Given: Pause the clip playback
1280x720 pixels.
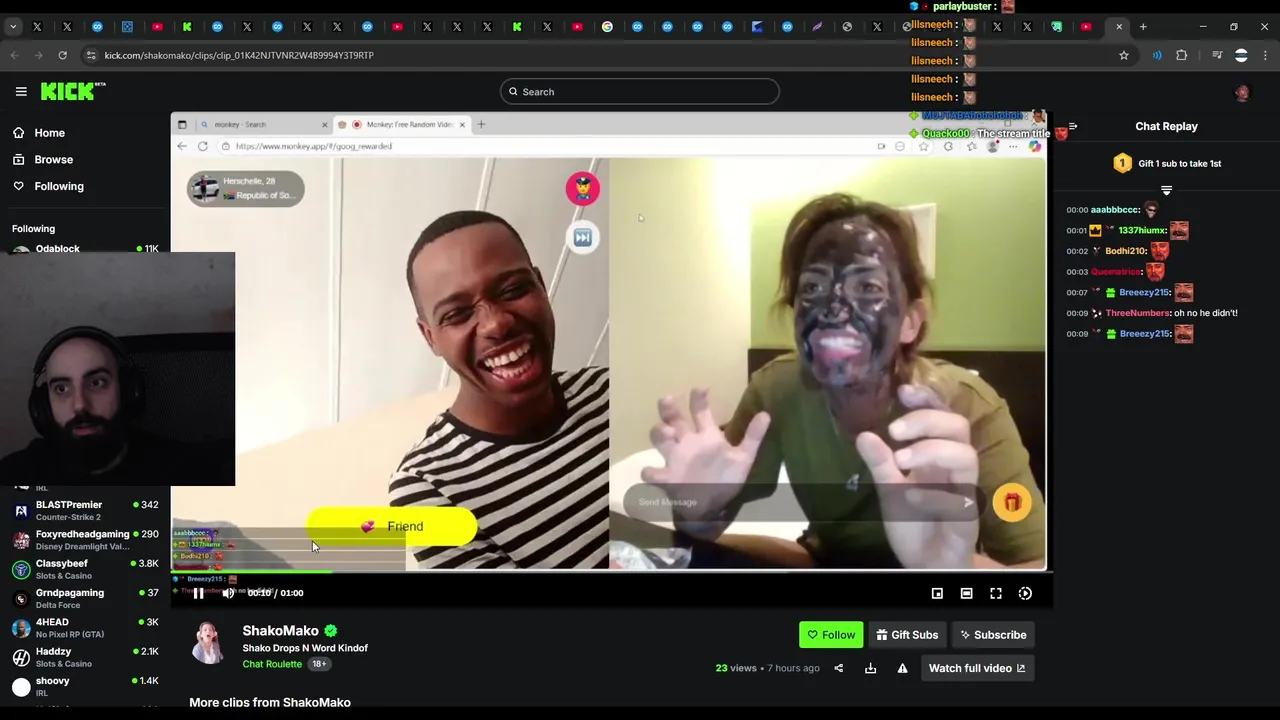Looking at the screenshot, I should coord(198,593).
